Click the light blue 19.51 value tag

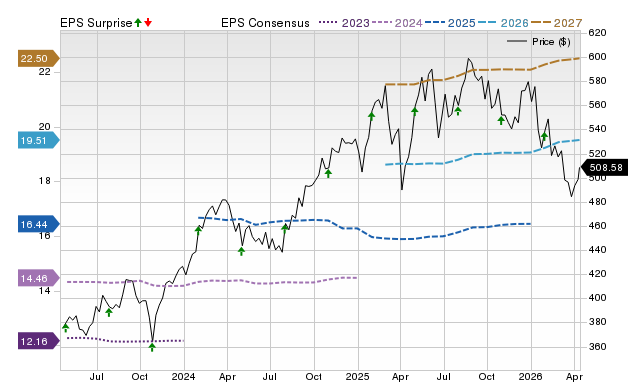pos(38,141)
